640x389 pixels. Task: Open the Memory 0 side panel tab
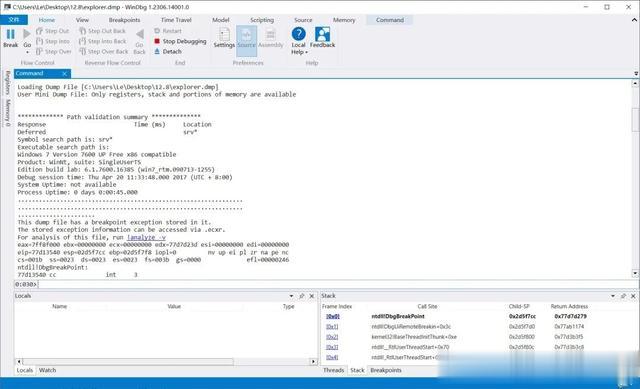(x=7, y=112)
